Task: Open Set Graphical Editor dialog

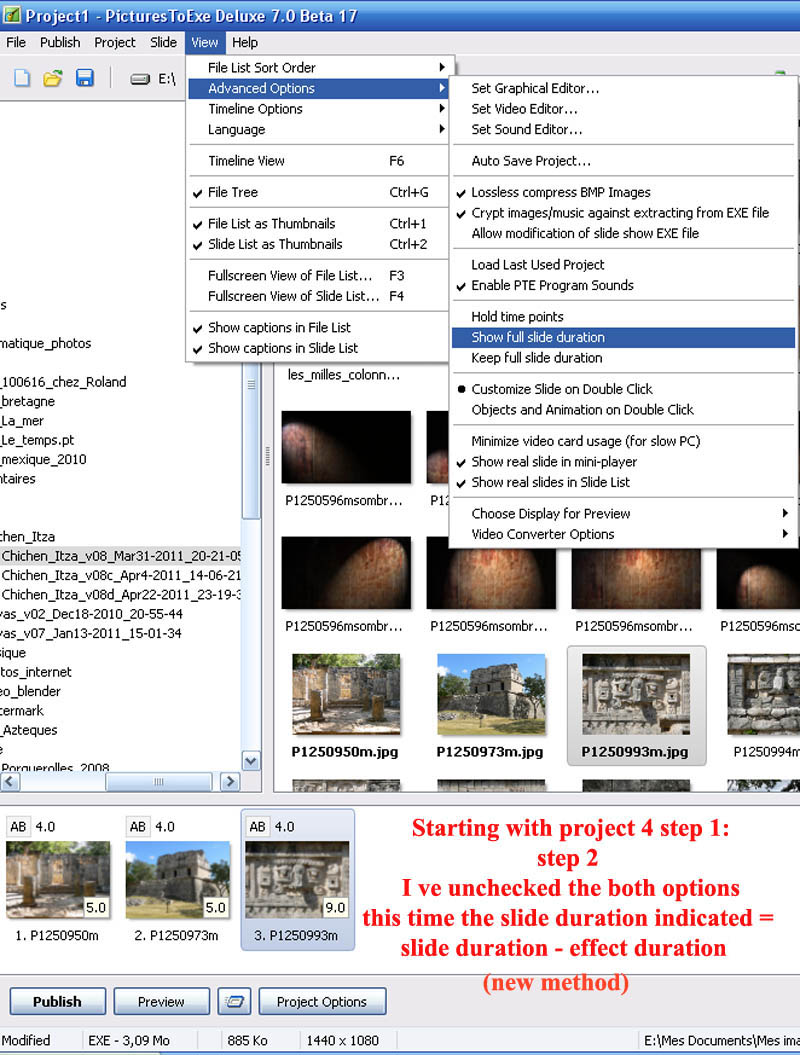Action: 623,88
